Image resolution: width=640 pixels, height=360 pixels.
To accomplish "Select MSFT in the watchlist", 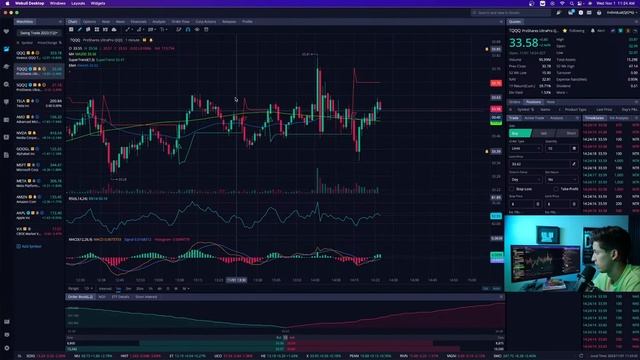I will click(x=39, y=167).
